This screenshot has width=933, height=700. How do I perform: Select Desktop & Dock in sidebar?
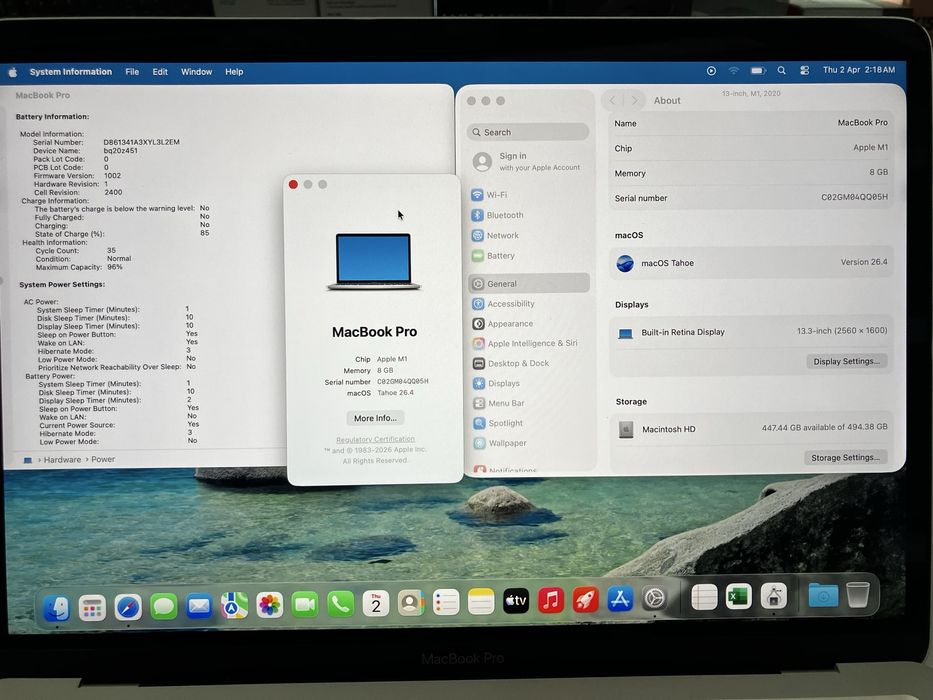pyautogui.click(x=529, y=363)
